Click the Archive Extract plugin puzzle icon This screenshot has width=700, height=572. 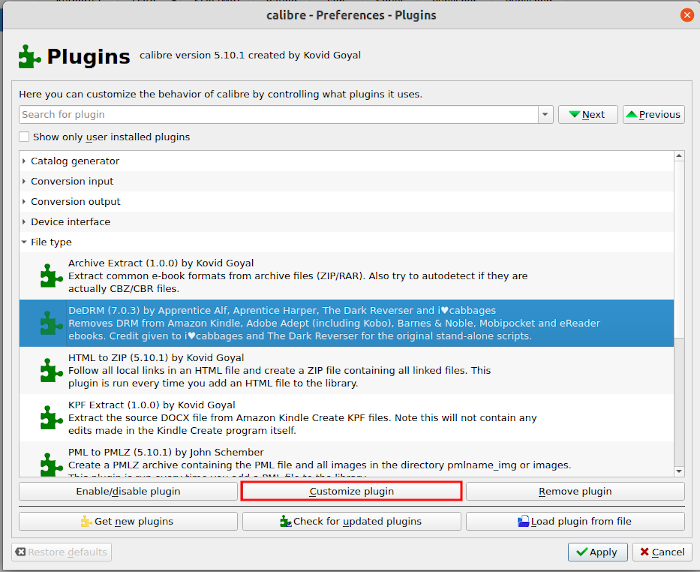[51, 276]
